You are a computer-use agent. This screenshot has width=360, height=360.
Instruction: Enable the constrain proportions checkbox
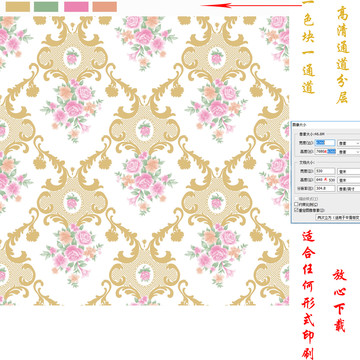click(x=296, y=204)
